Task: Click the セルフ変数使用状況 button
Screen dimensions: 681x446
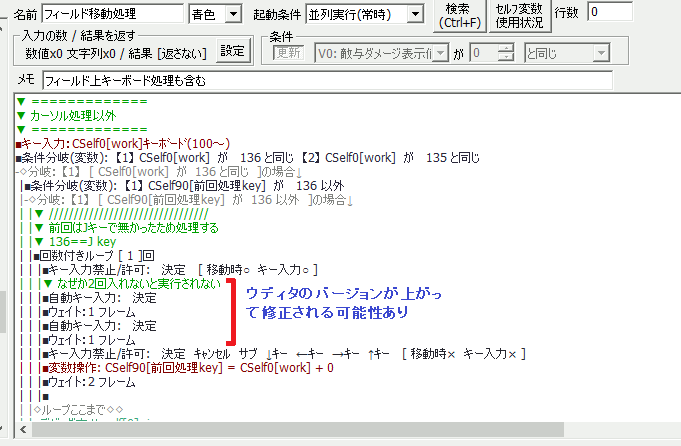Action: pyautogui.click(x=519, y=16)
